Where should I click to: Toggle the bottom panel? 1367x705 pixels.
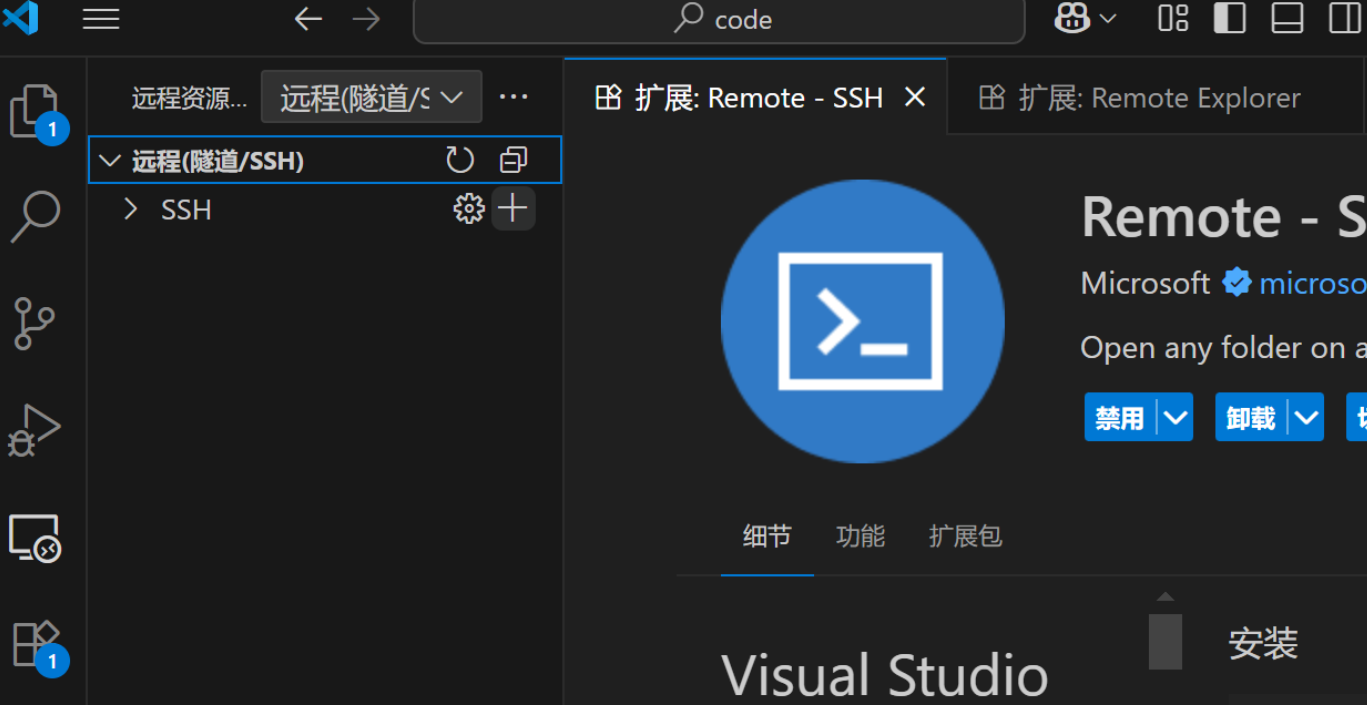tap(1287, 18)
